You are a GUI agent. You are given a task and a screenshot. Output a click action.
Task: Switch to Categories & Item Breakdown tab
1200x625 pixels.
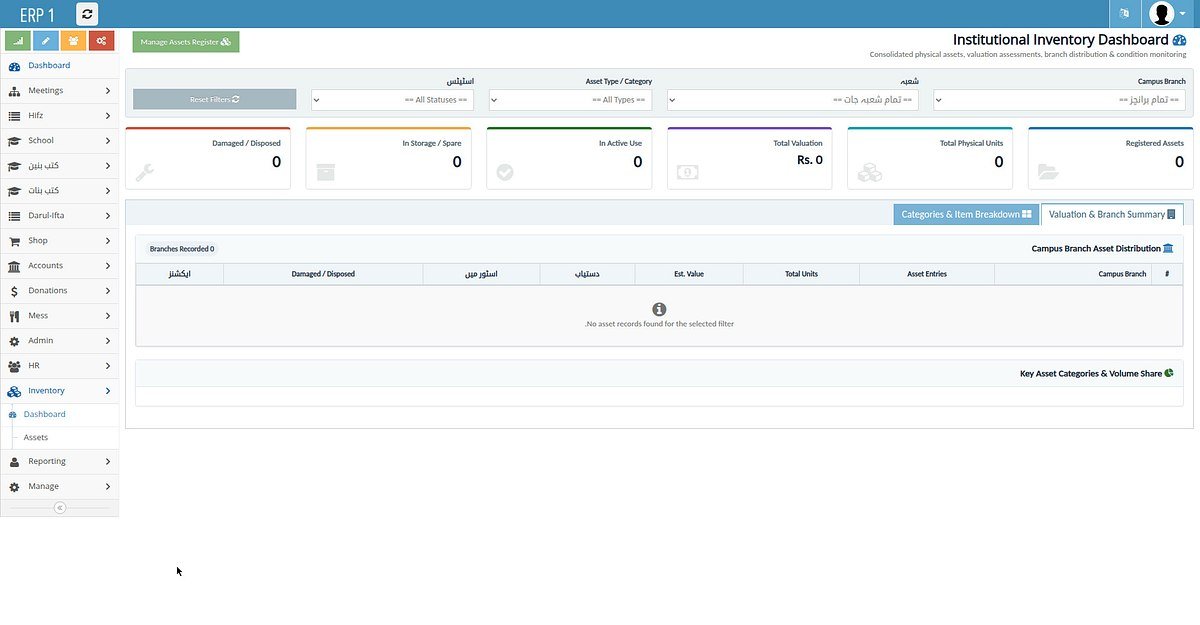pyautogui.click(x=966, y=214)
